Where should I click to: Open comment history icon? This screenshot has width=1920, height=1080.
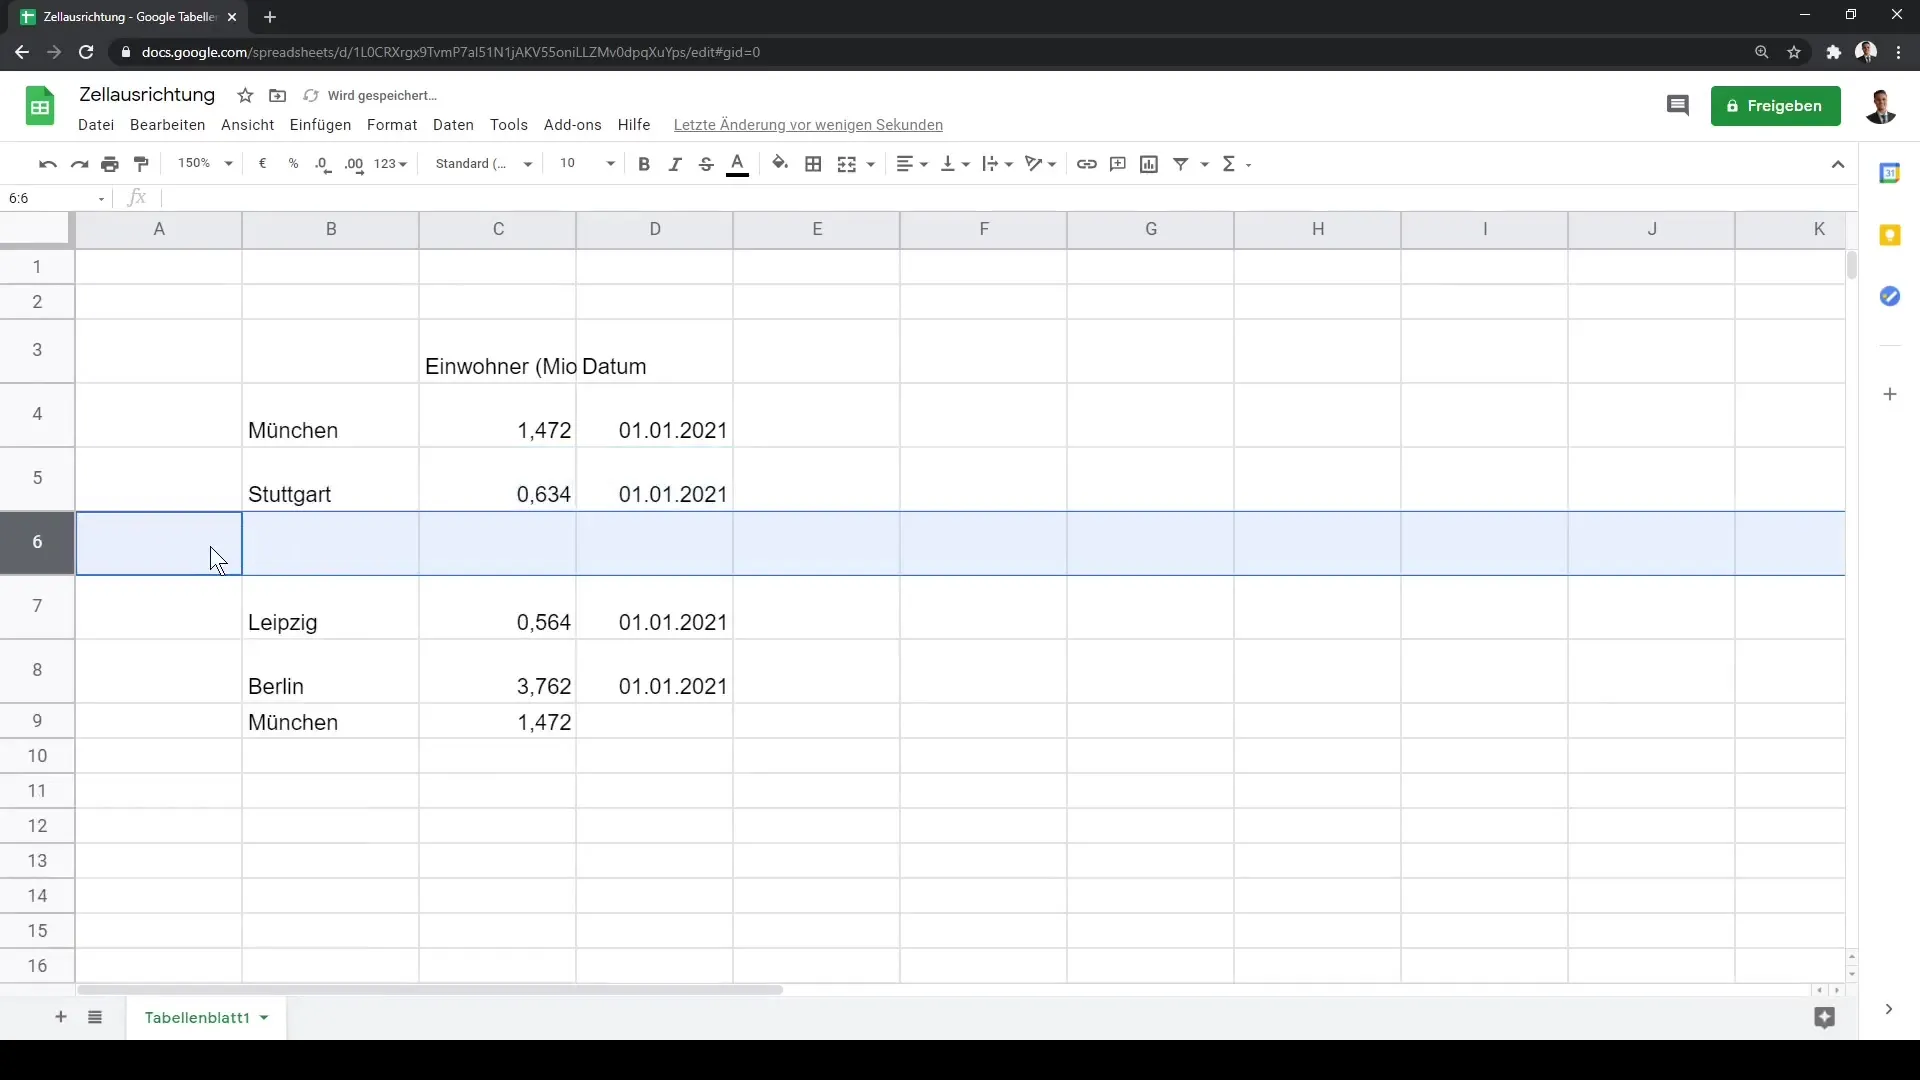click(1677, 106)
